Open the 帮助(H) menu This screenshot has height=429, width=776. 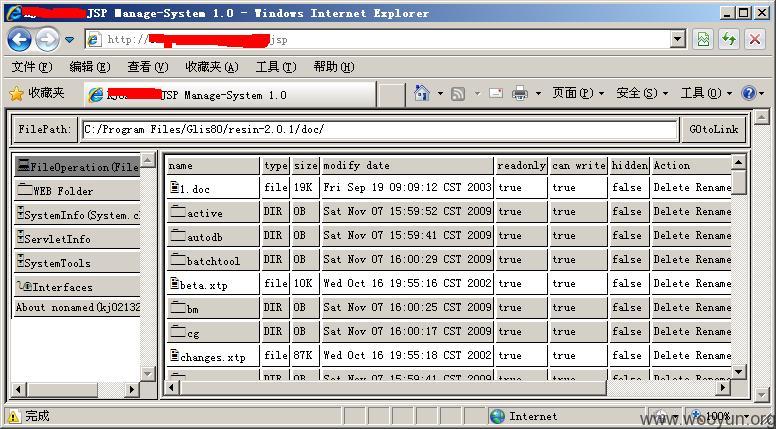tap(334, 67)
